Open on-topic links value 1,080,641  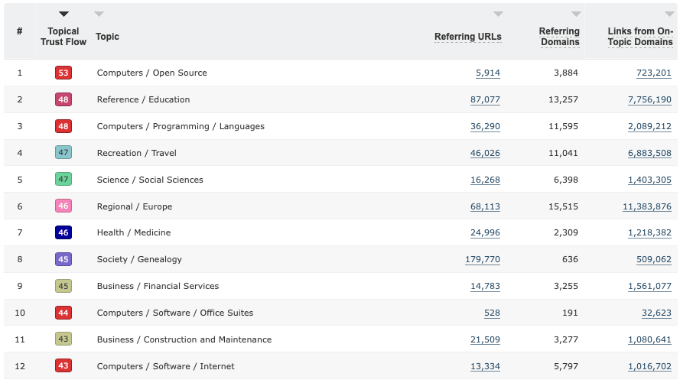click(x=650, y=340)
